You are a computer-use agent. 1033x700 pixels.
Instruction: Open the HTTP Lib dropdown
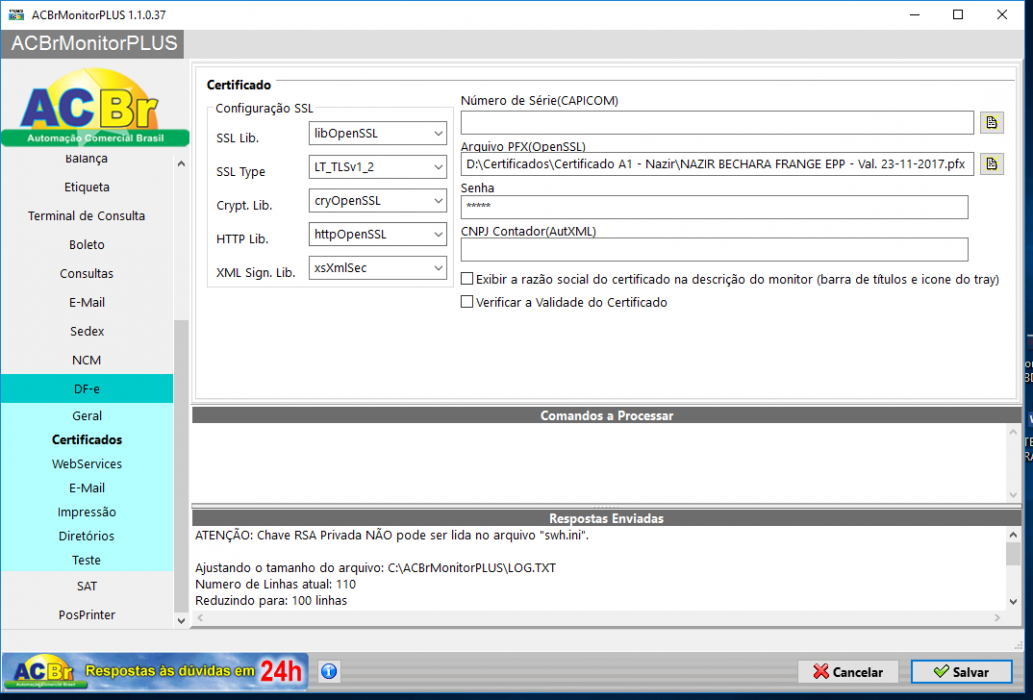point(377,234)
